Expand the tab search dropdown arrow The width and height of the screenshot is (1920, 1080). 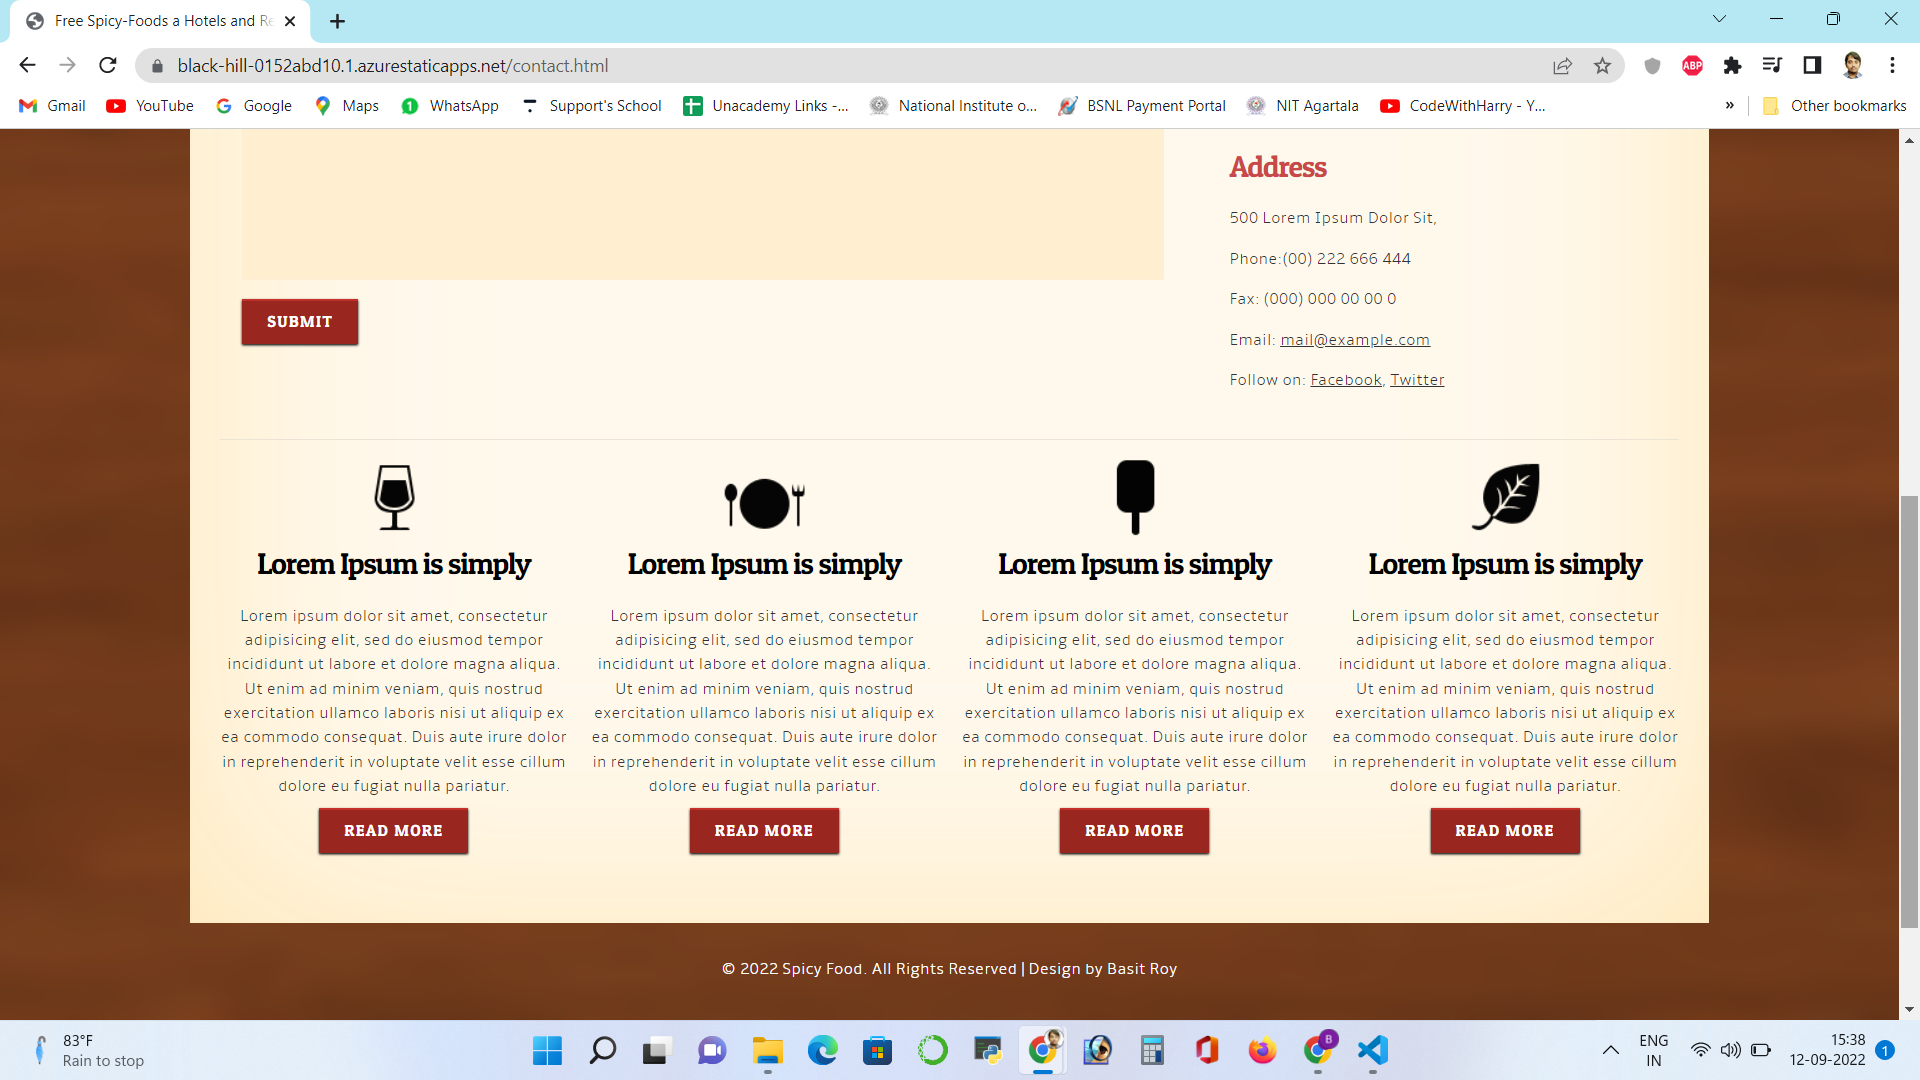(1719, 19)
